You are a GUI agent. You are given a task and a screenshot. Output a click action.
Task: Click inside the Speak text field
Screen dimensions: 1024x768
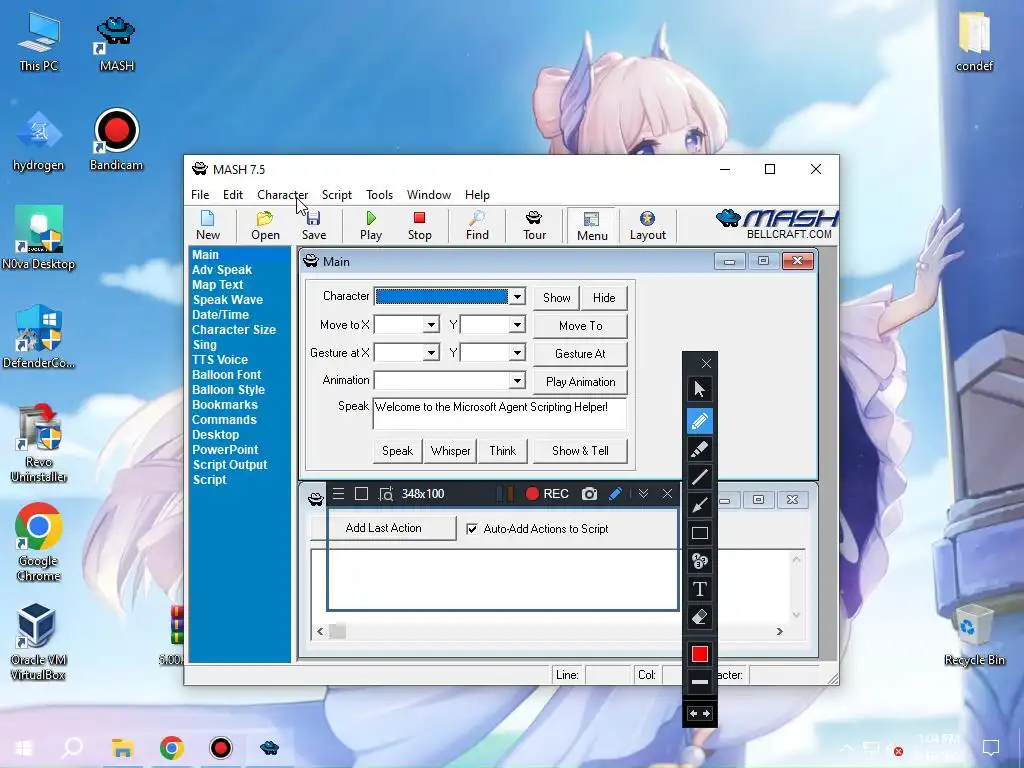(500, 413)
